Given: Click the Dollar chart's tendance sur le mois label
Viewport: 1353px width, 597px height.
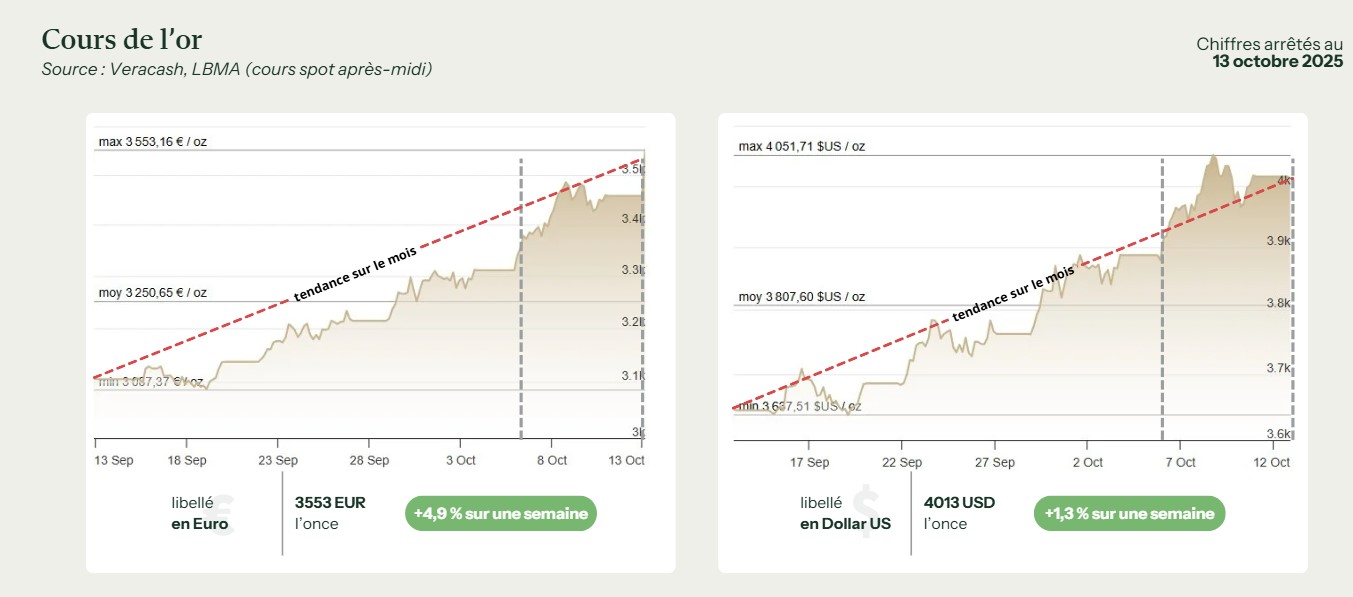Looking at the screenshot, I should coord(1013,294).
